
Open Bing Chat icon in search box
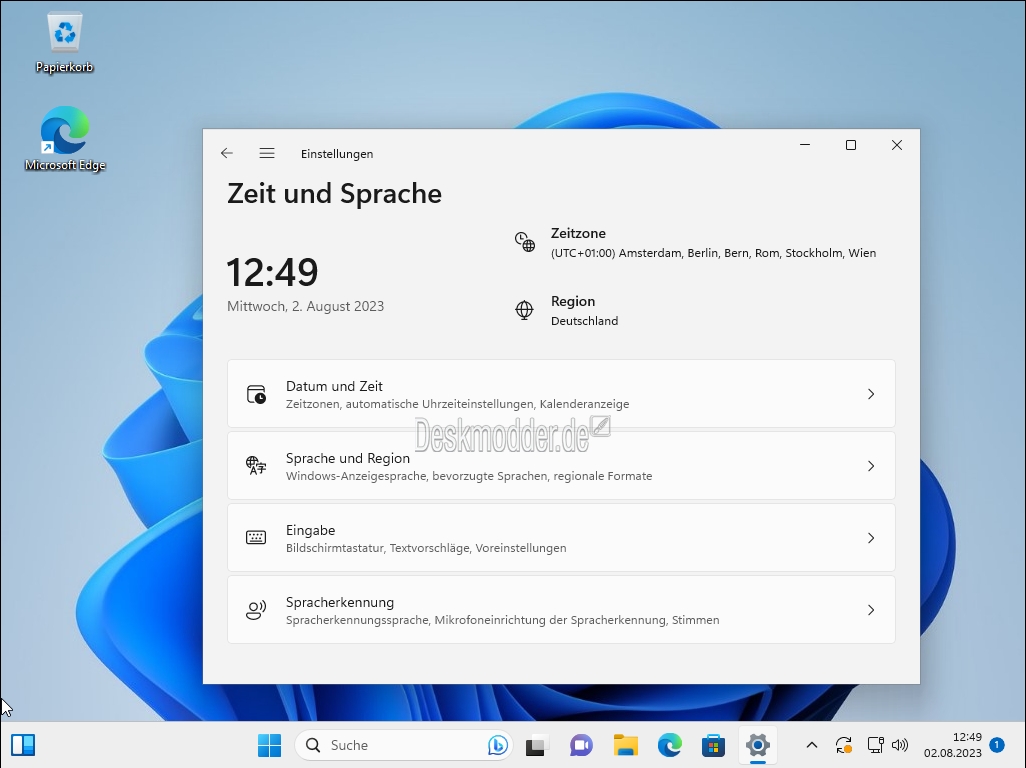(497, 745)
